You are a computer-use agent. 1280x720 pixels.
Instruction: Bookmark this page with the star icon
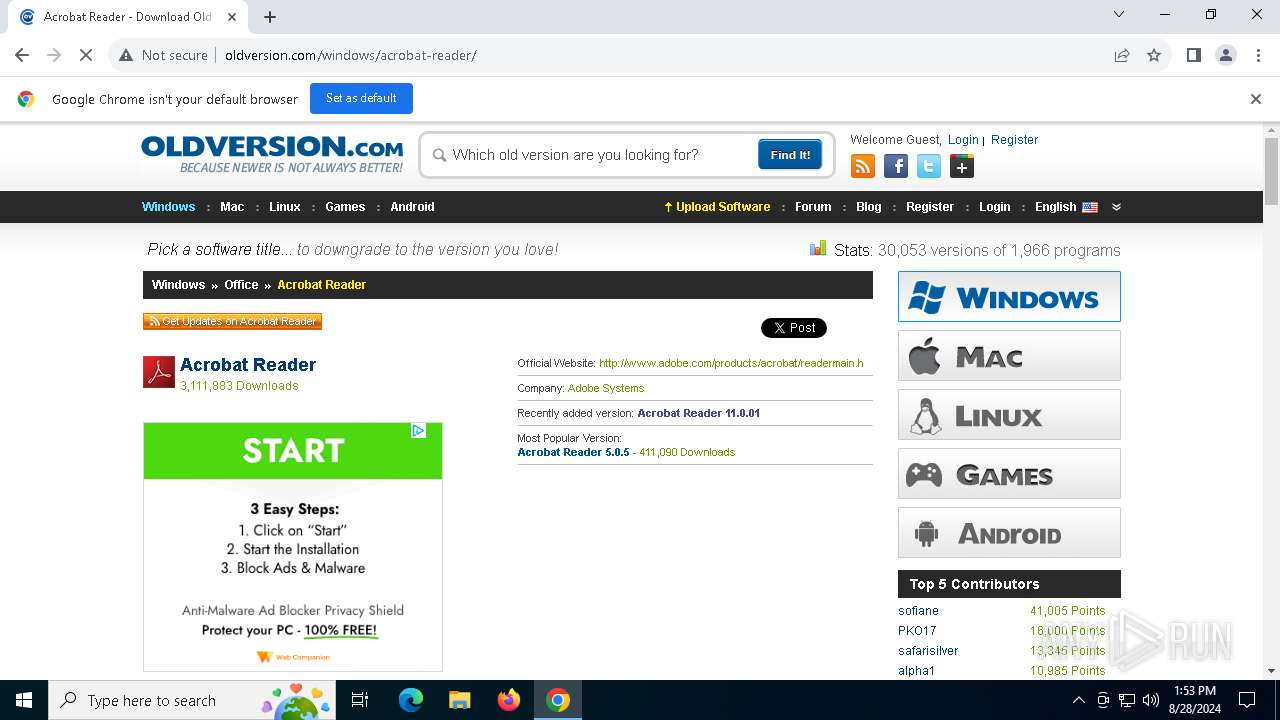(x=1154, y=55)
